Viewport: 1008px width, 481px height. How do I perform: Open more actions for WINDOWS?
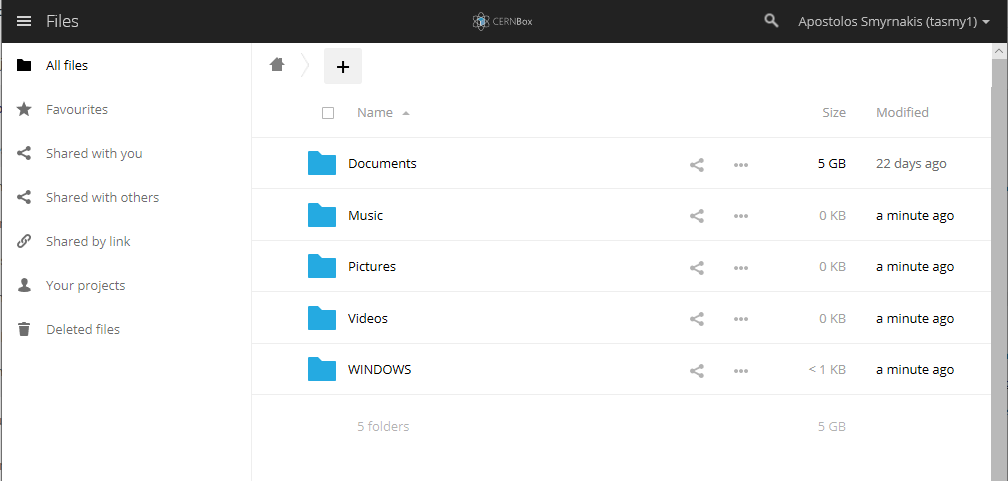tap(741, 370)
